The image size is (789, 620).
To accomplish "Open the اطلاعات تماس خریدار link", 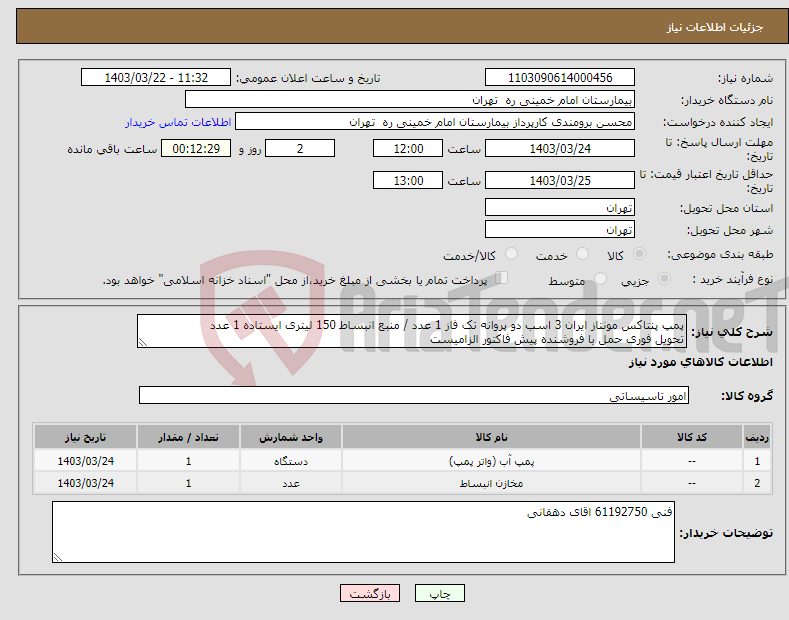I will [x=178, y=122].
